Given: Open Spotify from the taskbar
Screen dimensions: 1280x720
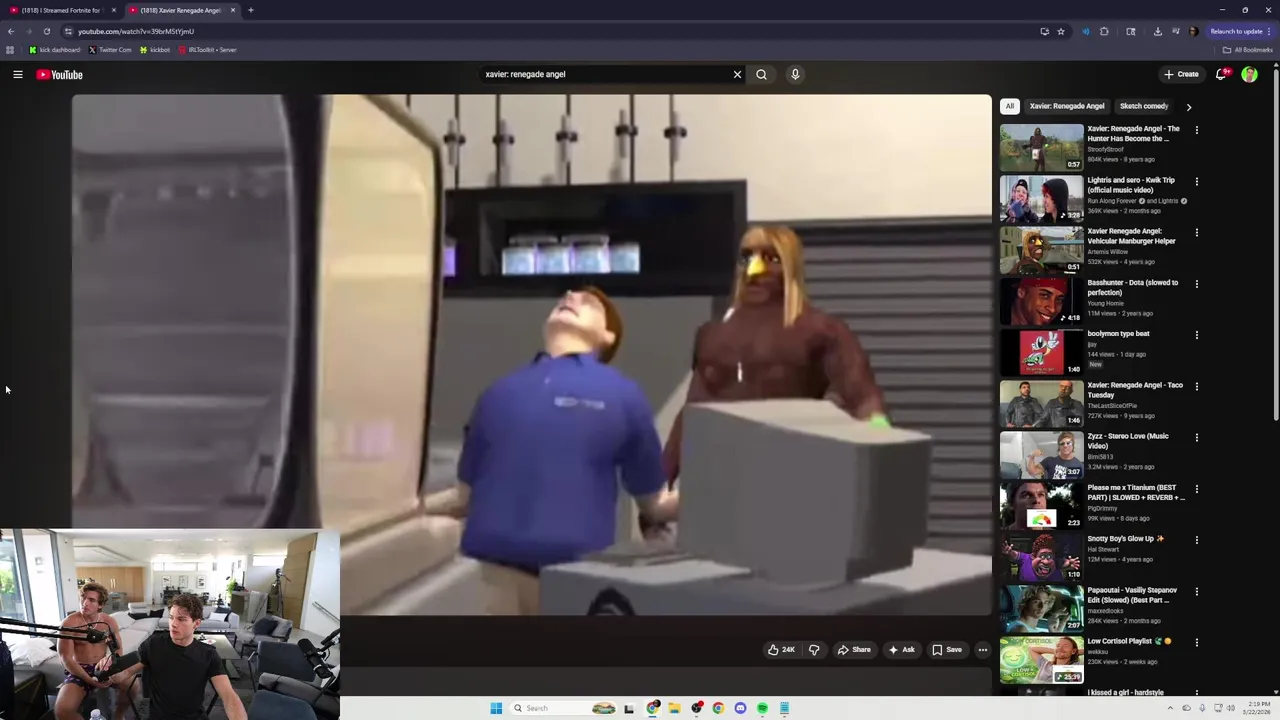Looking at the screenshot, I should click(x=762, y=708).
